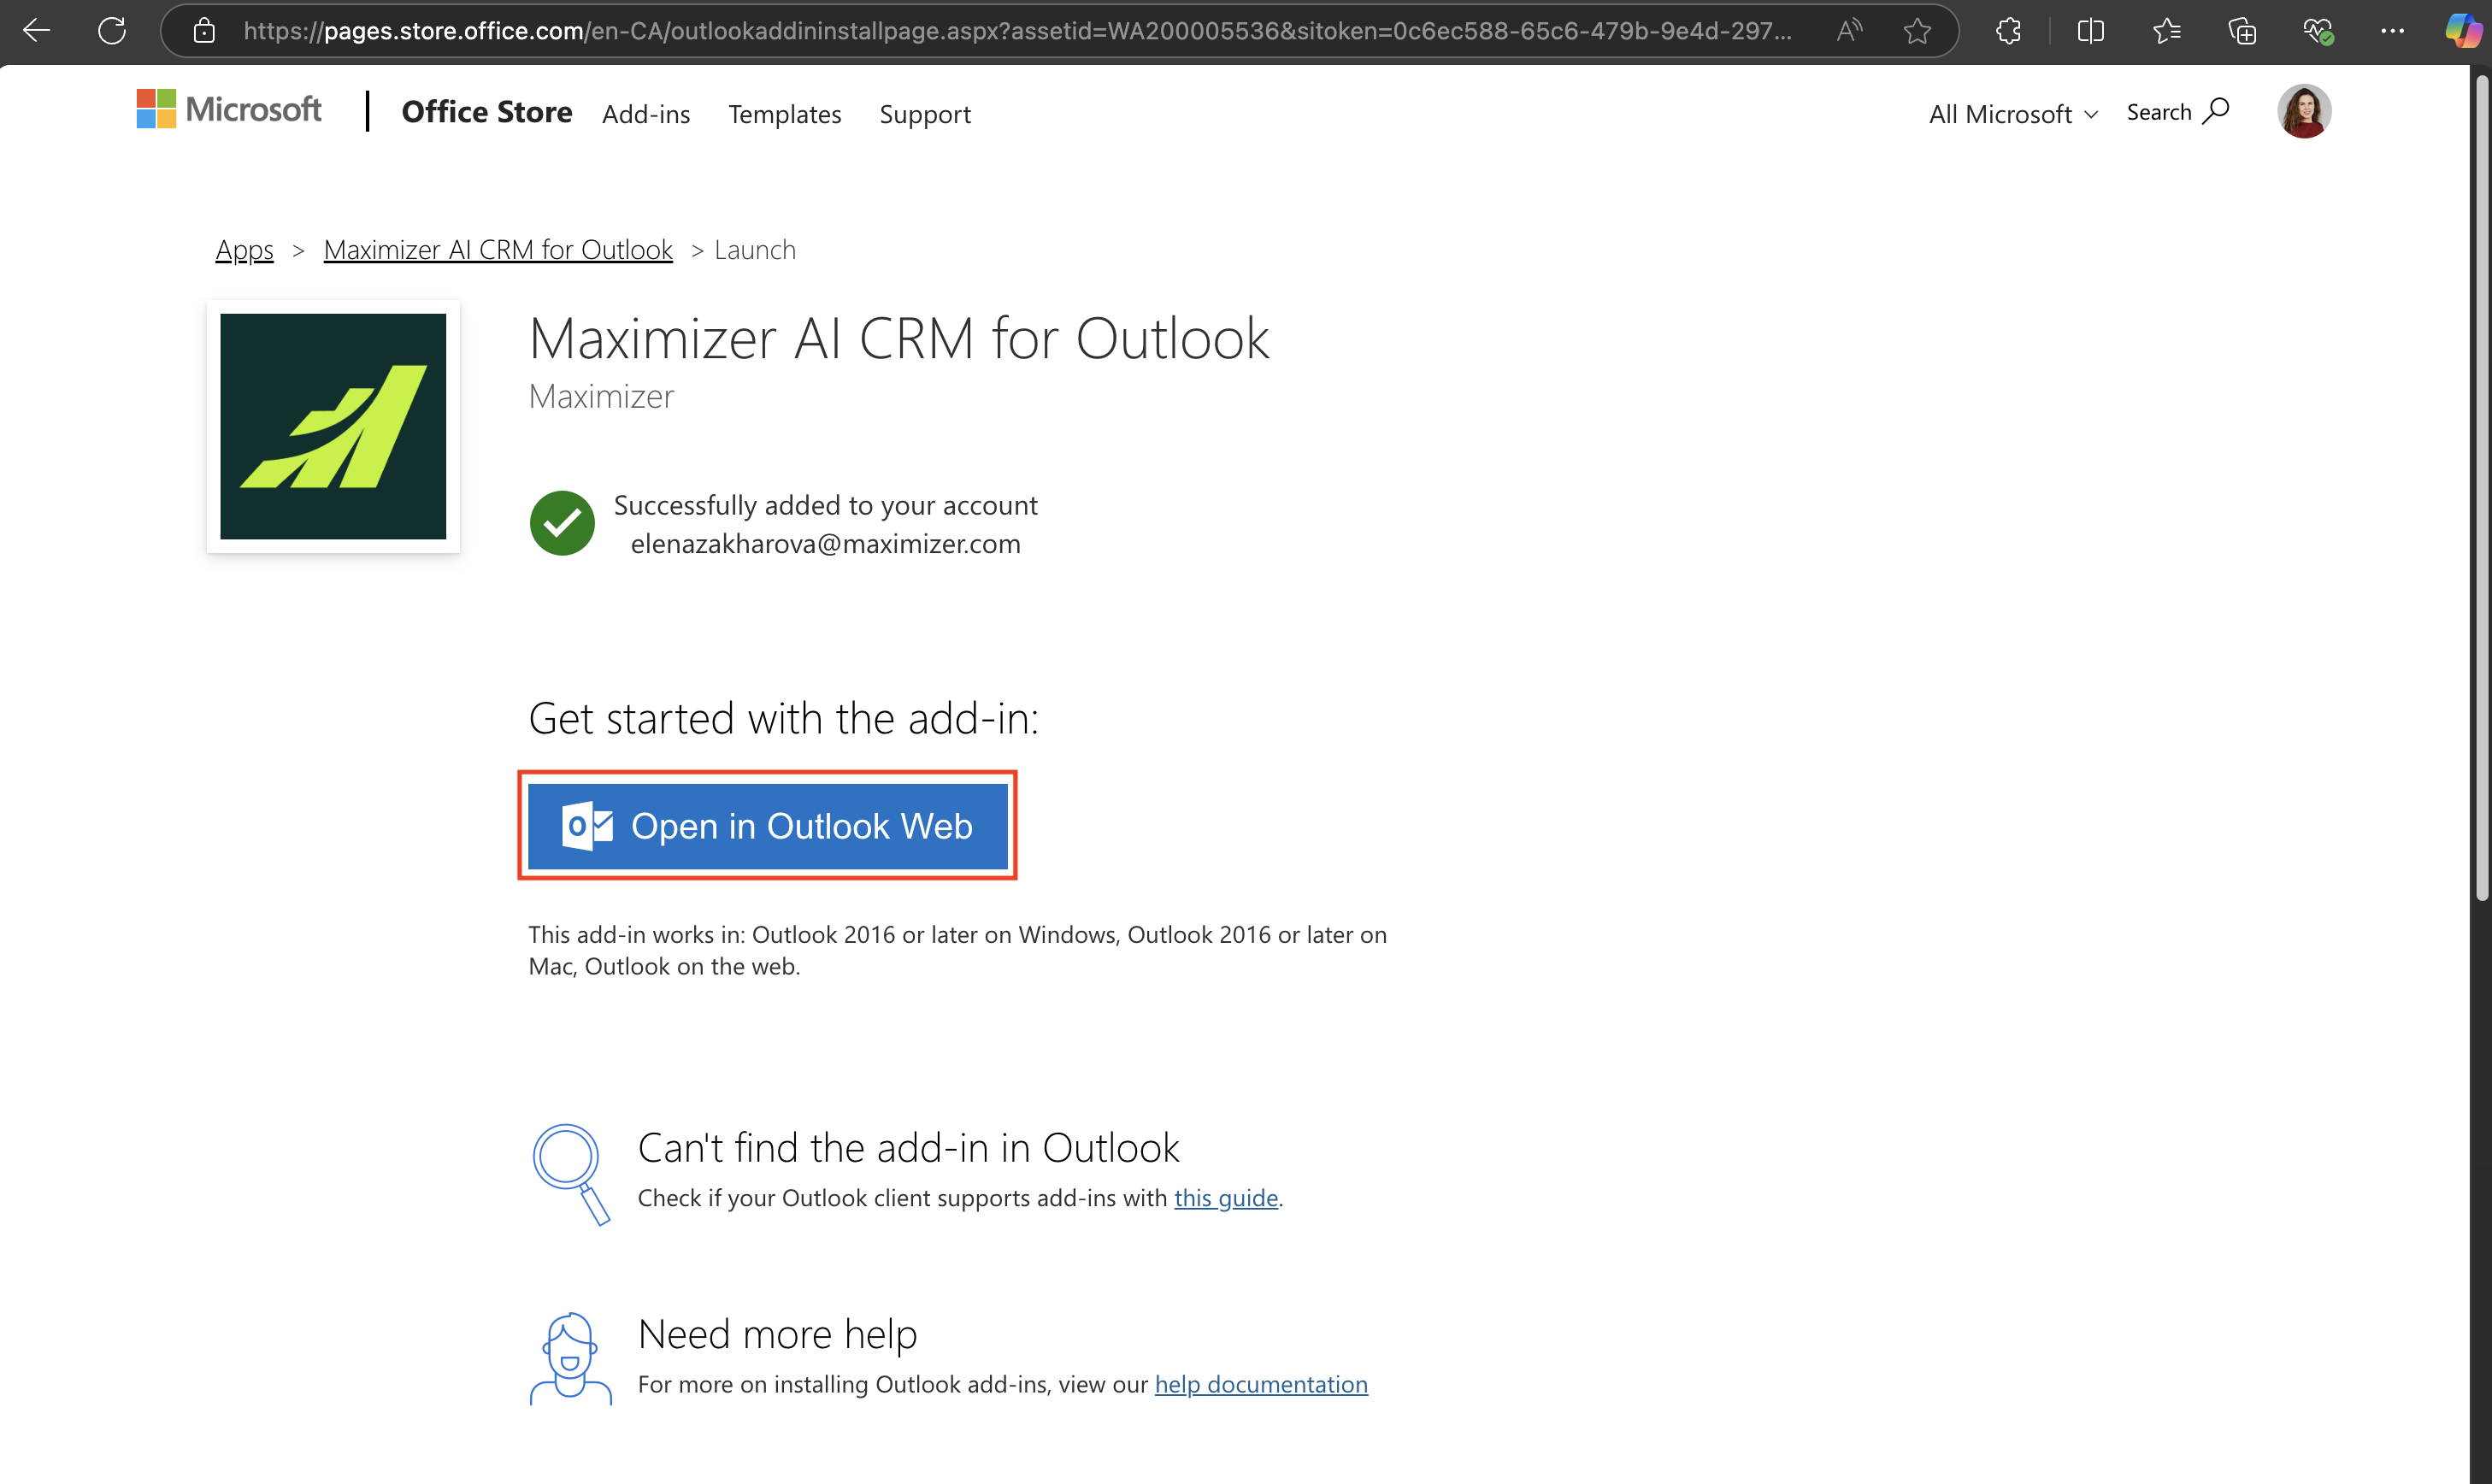Click the 'Need more help' heading
The height and width of the screenshot is (1484, 2492).
(x=778, y=1334)
